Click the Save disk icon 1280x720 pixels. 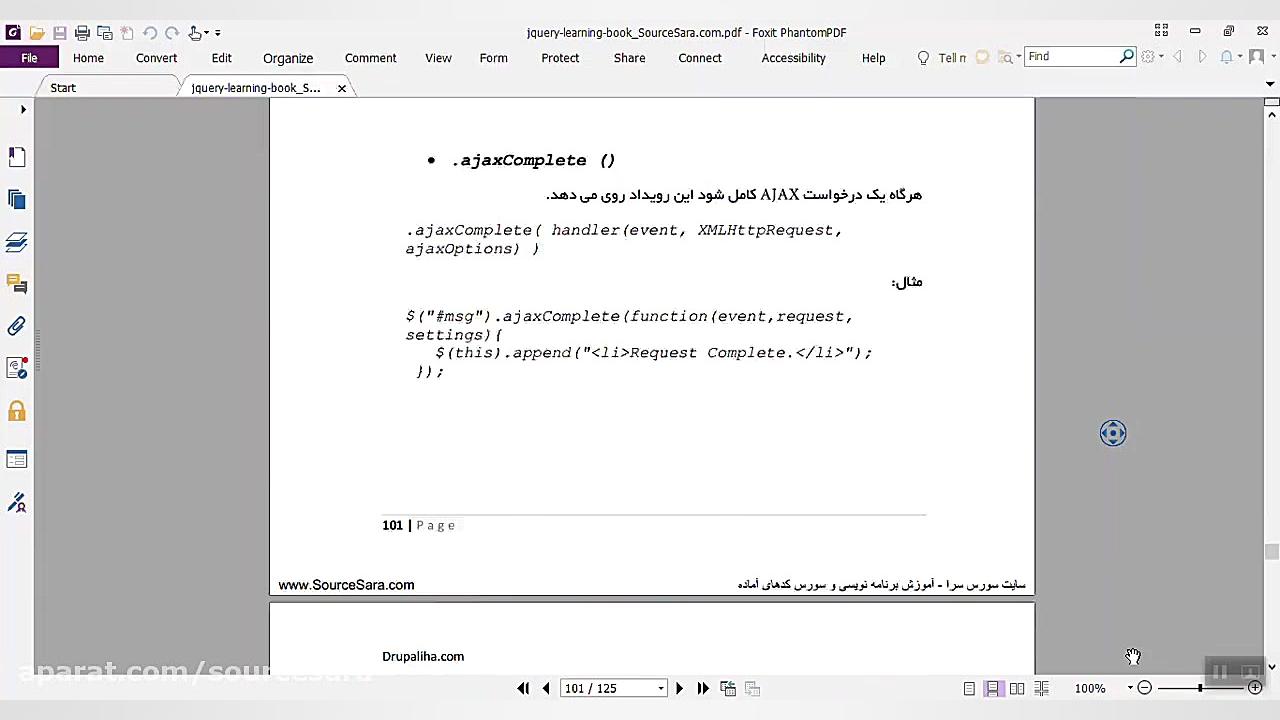pyautogui.click(x=60, y=33)
